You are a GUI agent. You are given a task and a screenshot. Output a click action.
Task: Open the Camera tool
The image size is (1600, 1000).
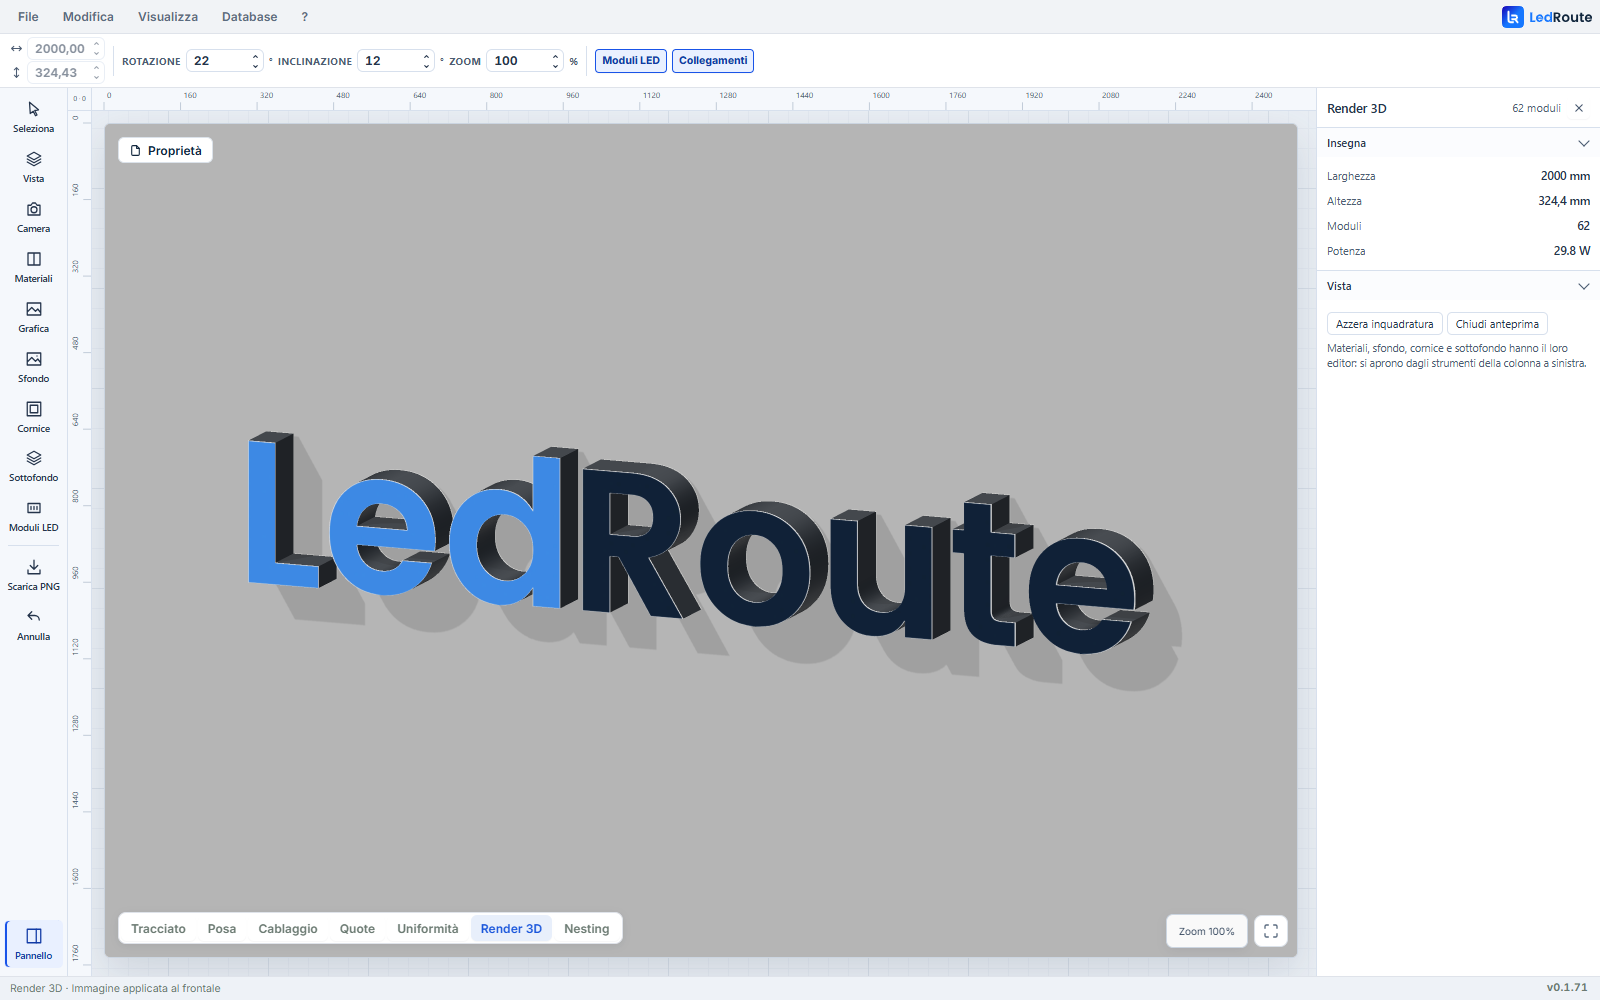point(33,217)
